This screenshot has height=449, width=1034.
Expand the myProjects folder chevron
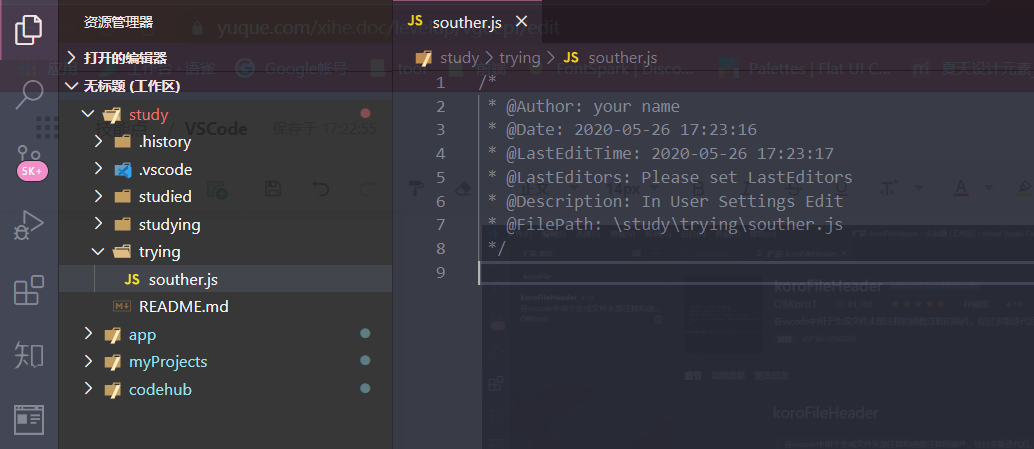click(88, 362)
